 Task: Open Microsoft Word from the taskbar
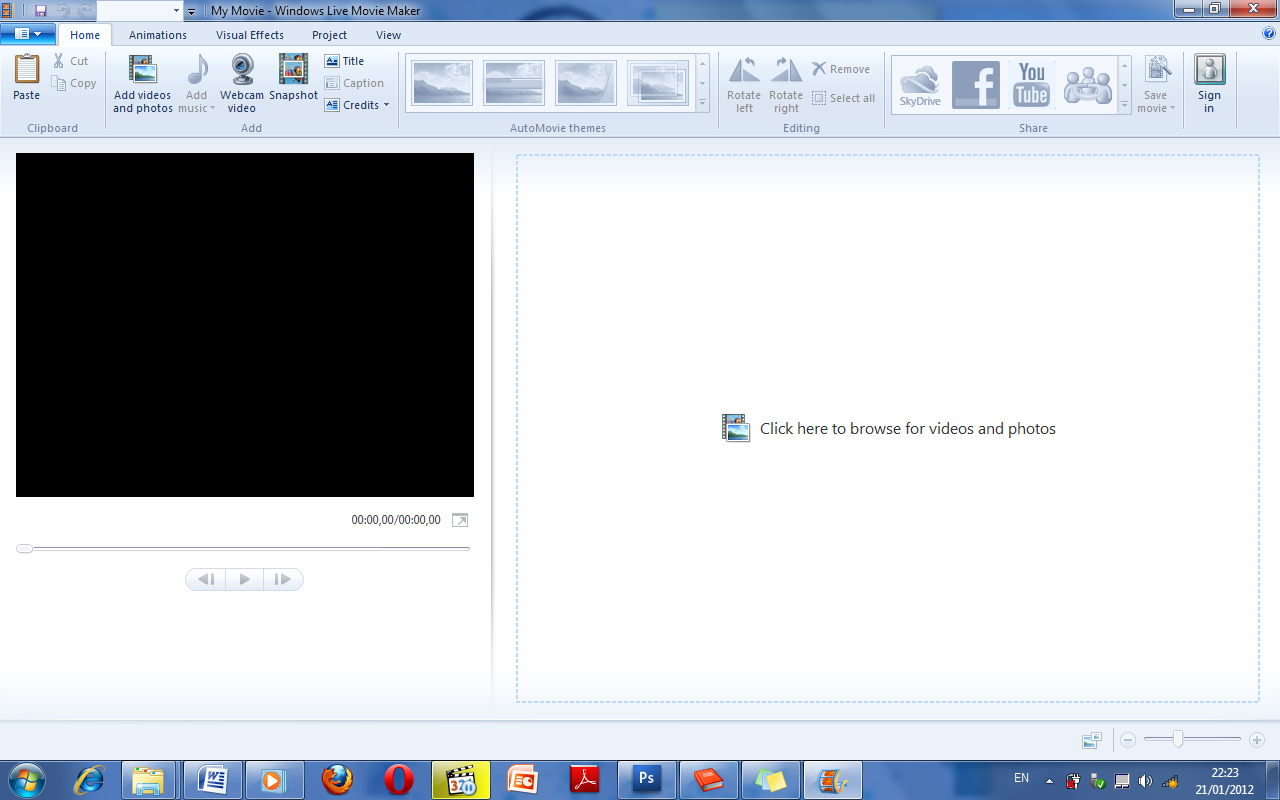point(213,779)
